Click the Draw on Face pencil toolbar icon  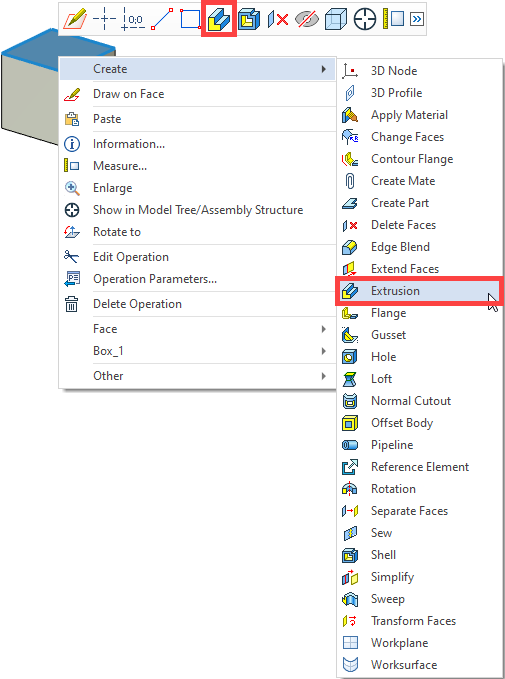pos(74,19)
